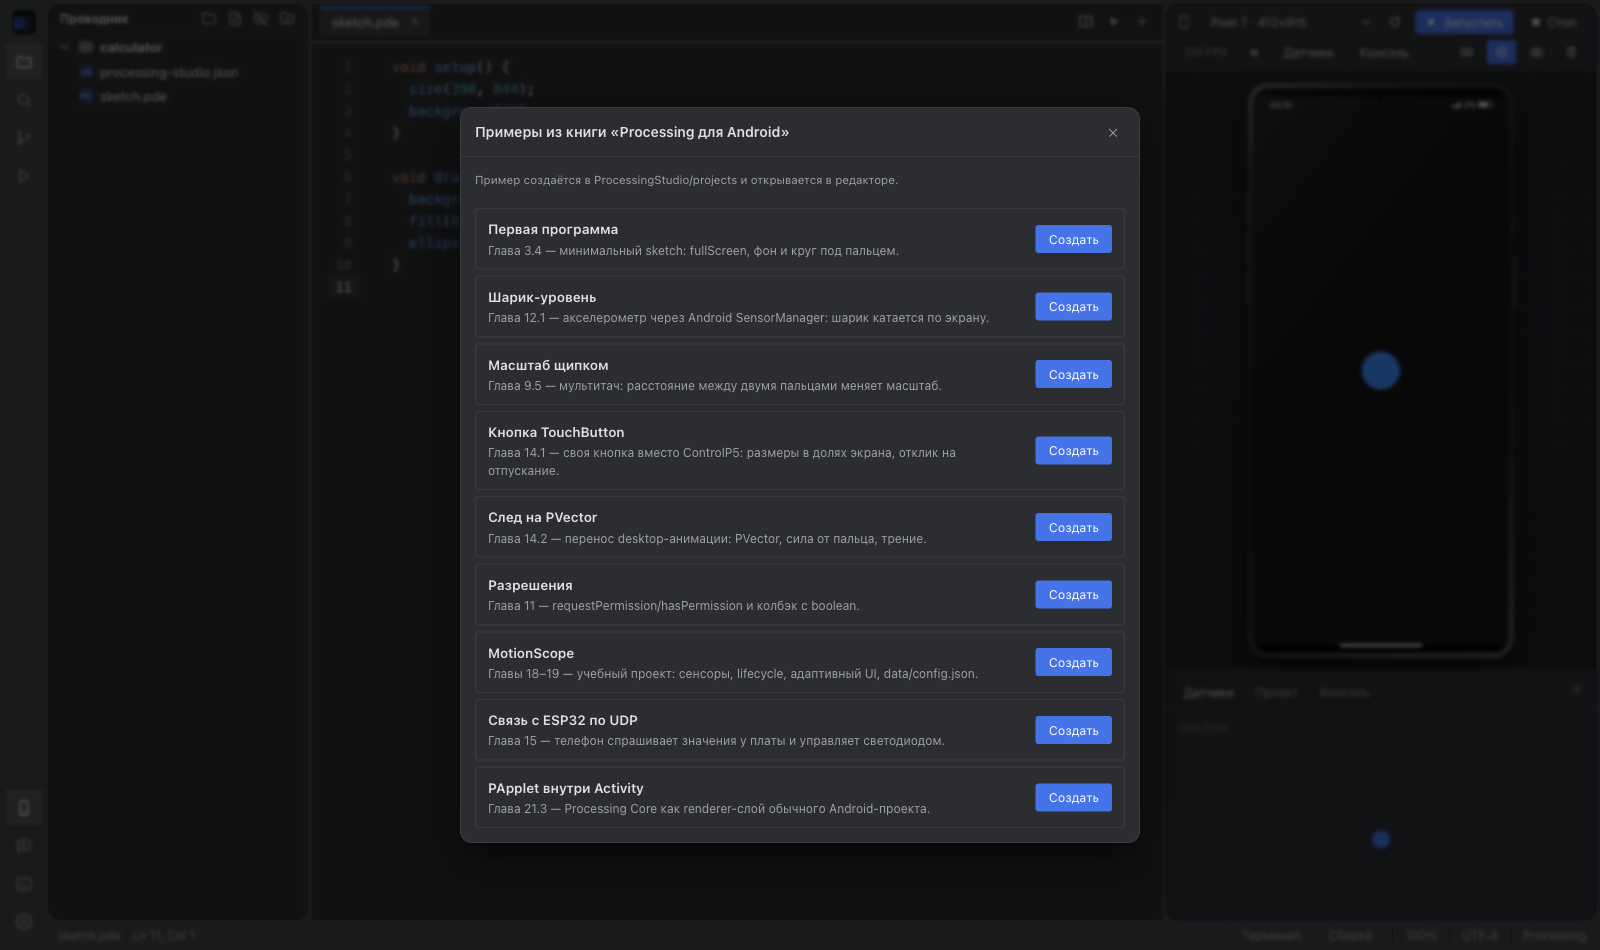Click the 'Шарик-уровень' example title
This screenshot has height=950, width=1600.
542,298
